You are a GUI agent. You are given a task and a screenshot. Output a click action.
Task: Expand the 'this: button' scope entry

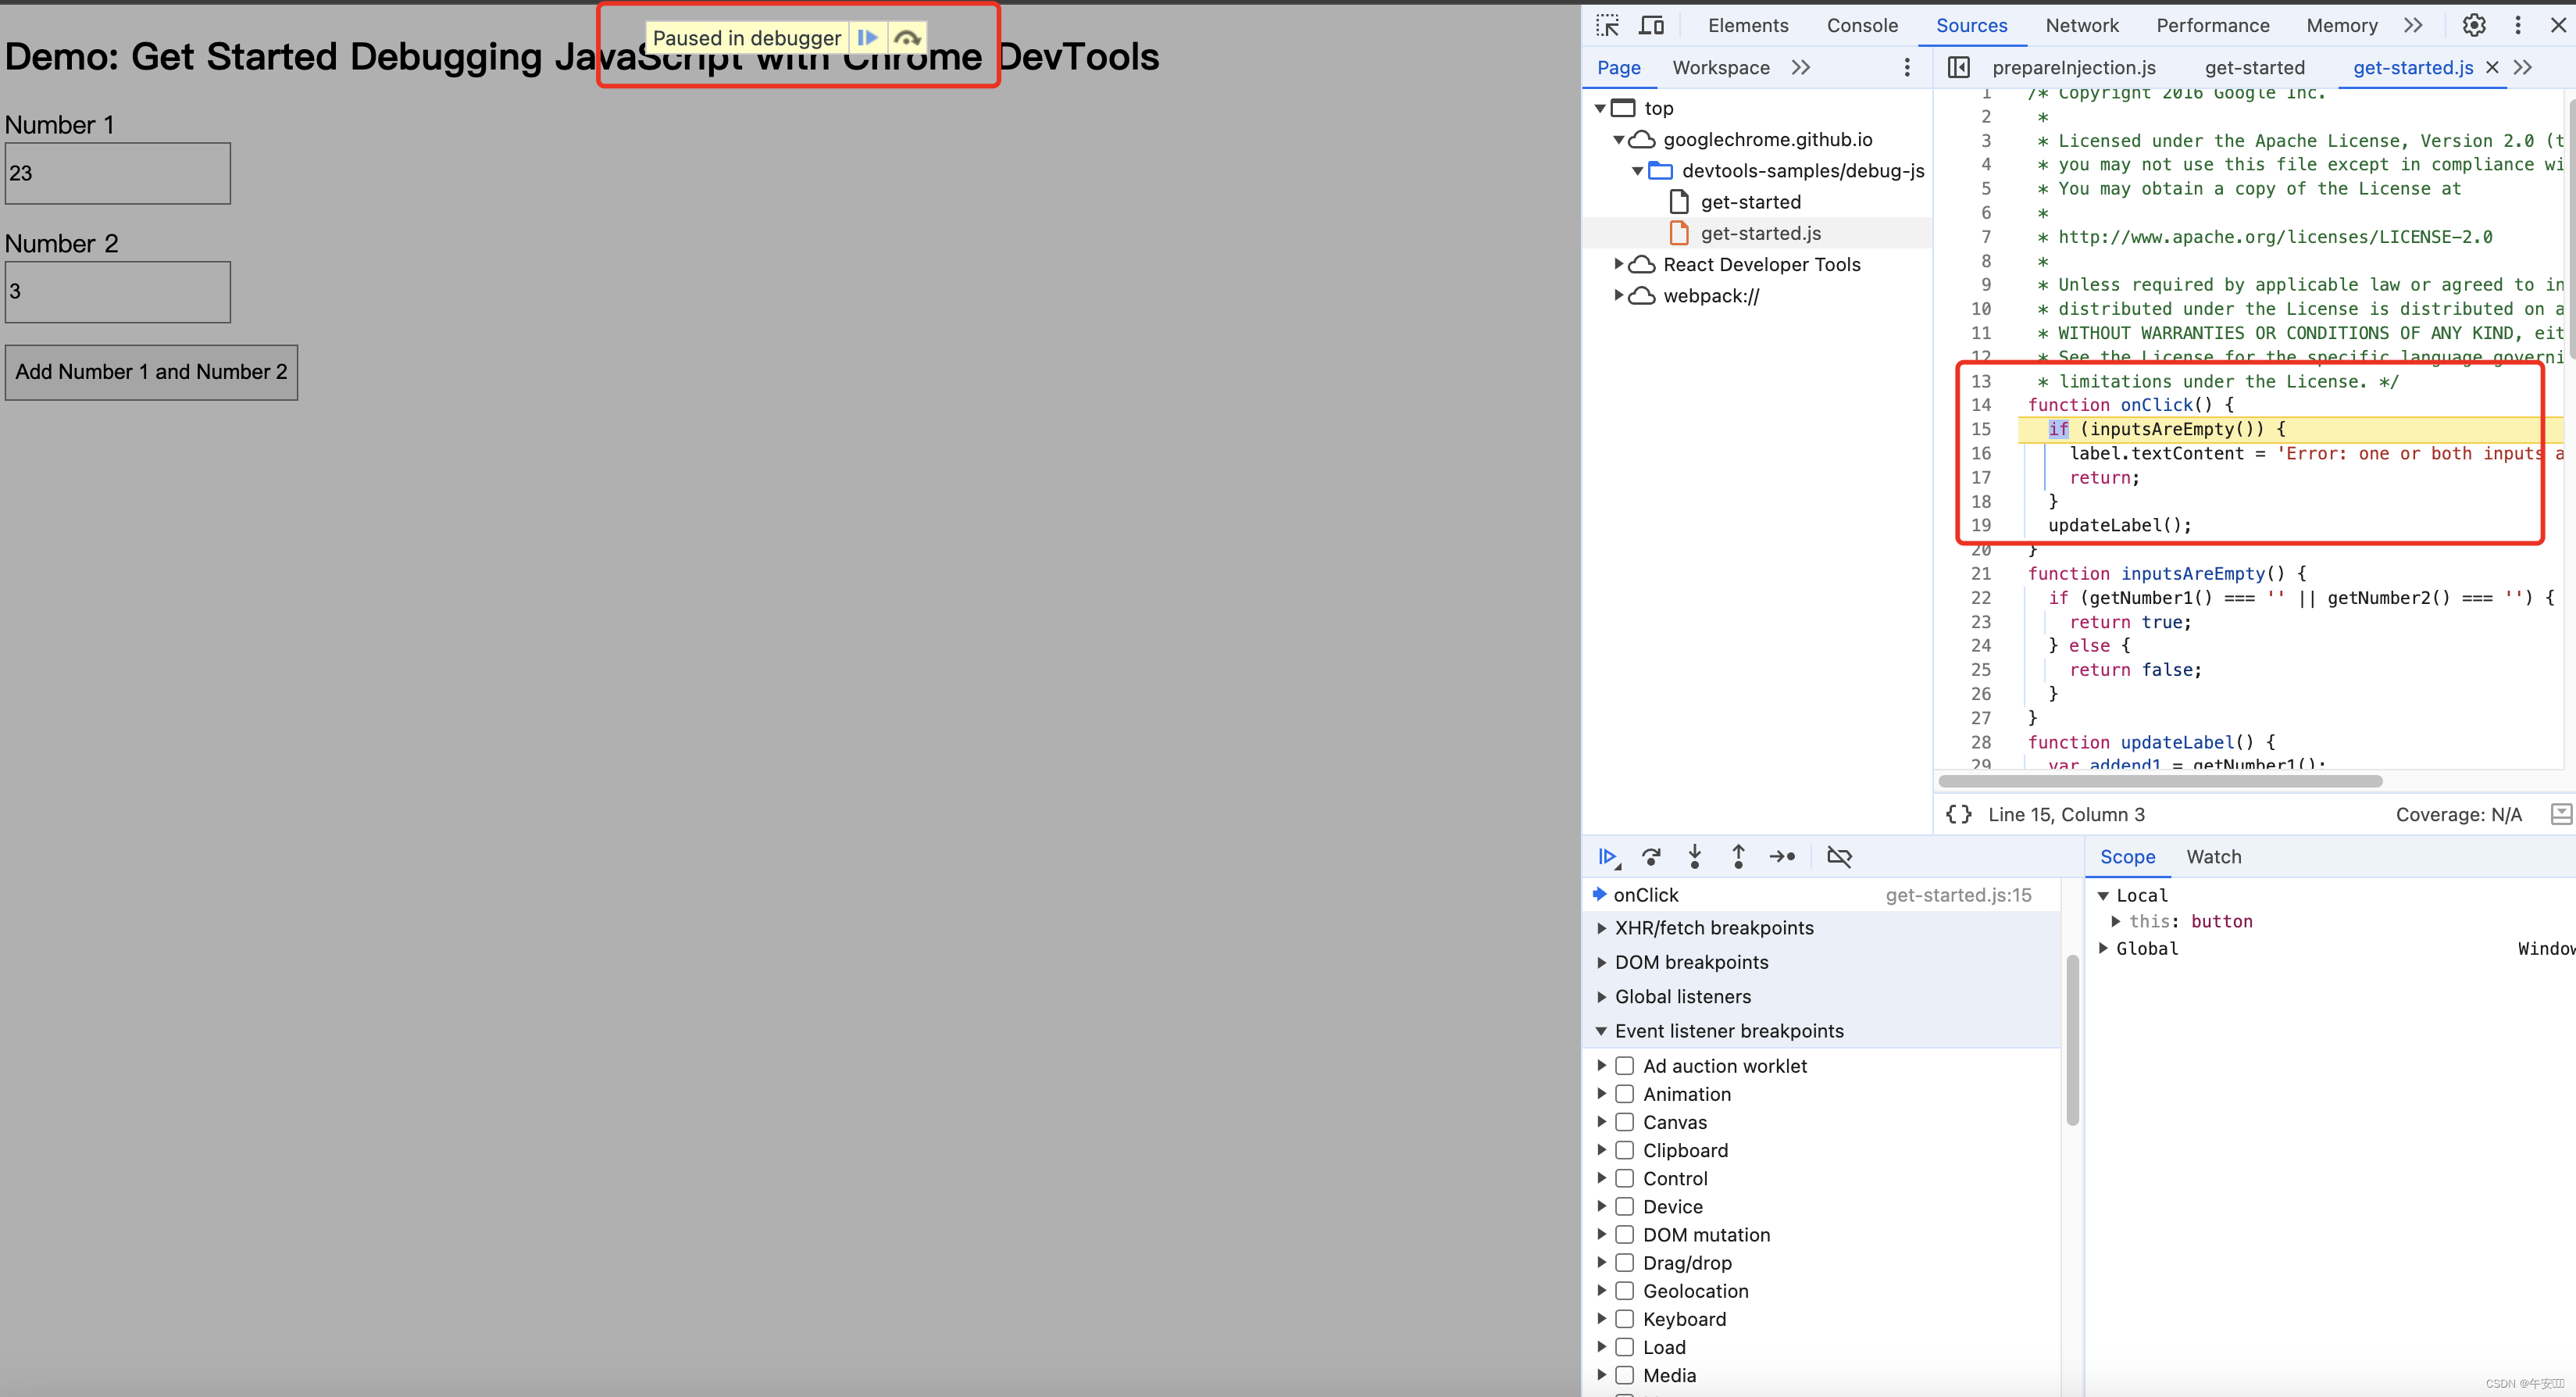(2116, 921)
